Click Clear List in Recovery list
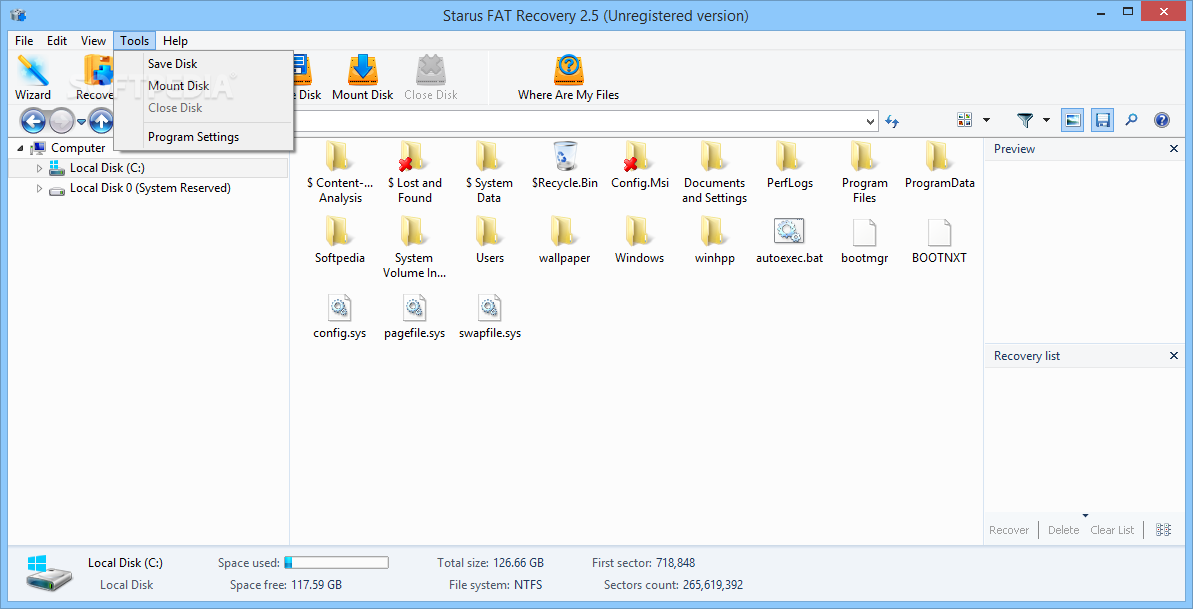1193x609 pixels. (1112, 530)
